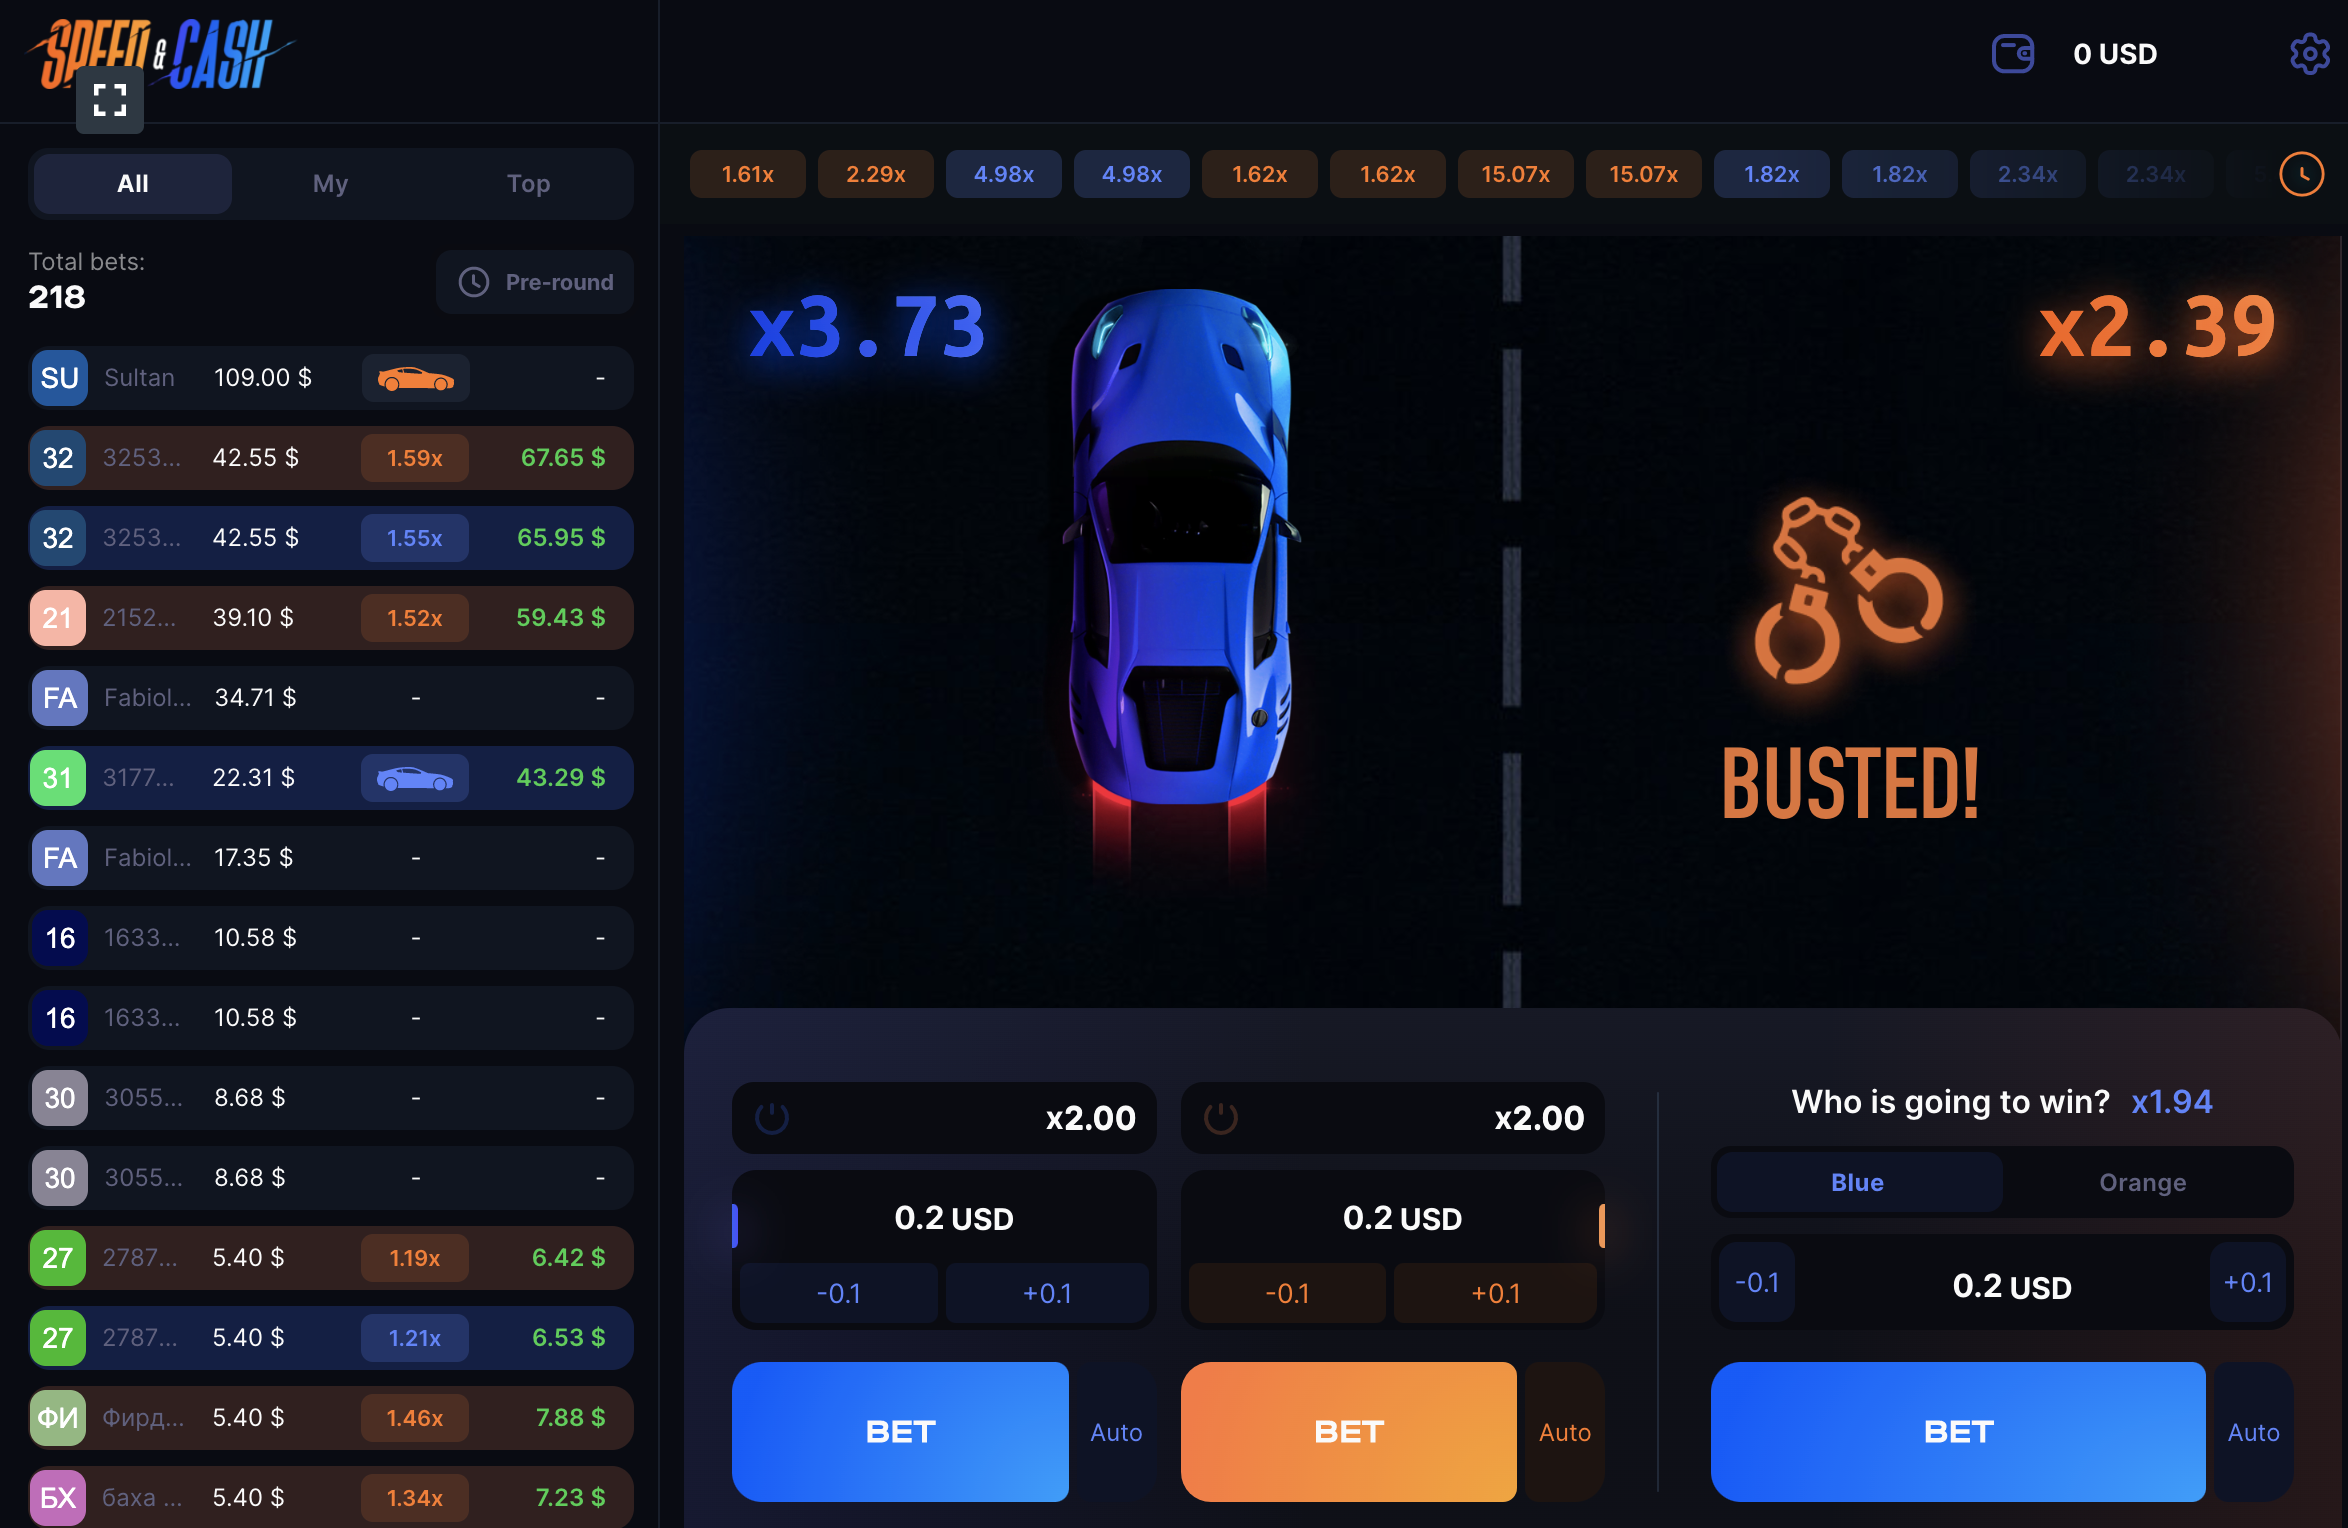
Task: Click Sultan's orange car icon
Action: [x=415, y=378]
